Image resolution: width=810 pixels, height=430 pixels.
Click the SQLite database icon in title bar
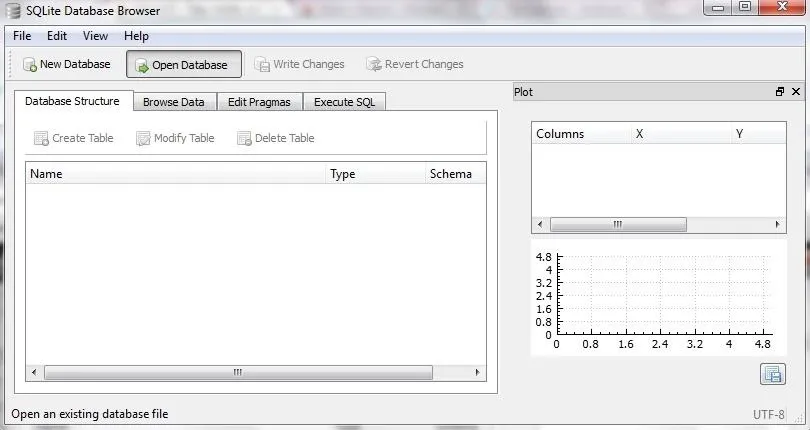[x=15, y=10]
